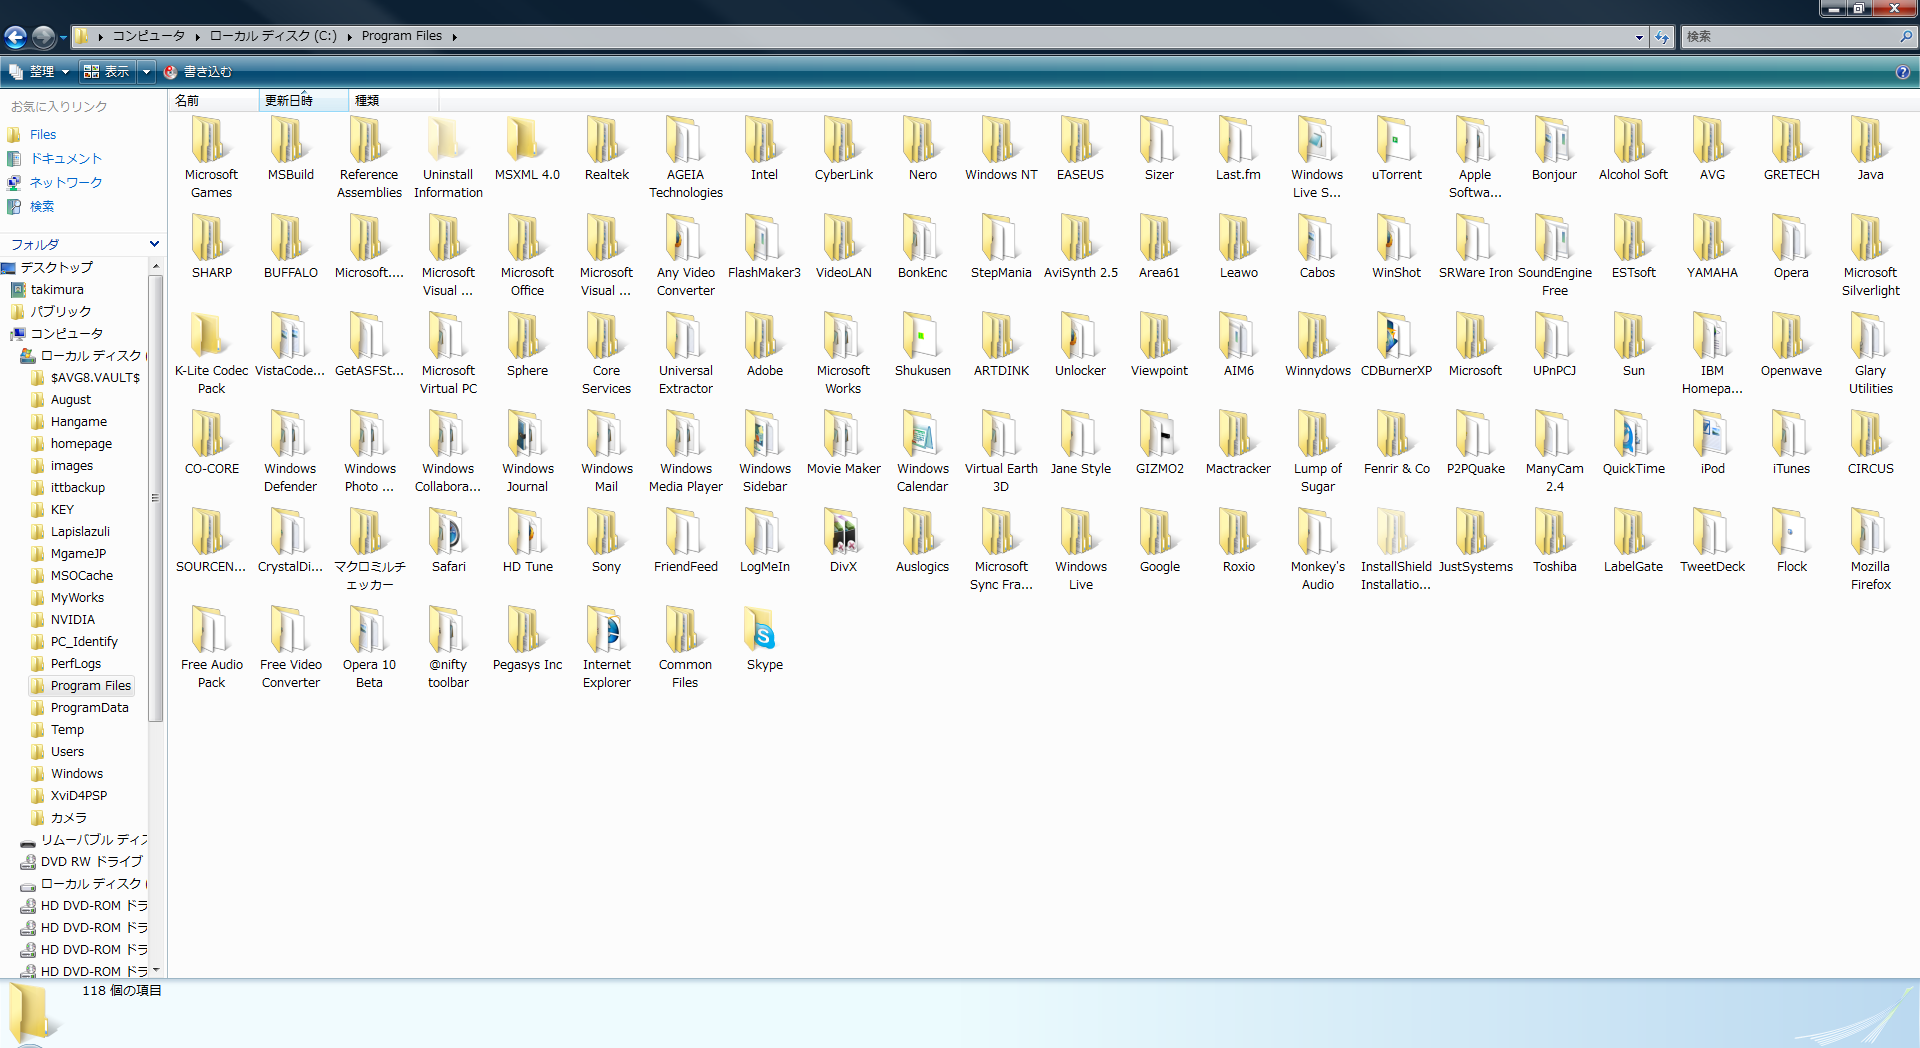
Task: Open the recent pages dropdown arrow
Action: (63, 38)
